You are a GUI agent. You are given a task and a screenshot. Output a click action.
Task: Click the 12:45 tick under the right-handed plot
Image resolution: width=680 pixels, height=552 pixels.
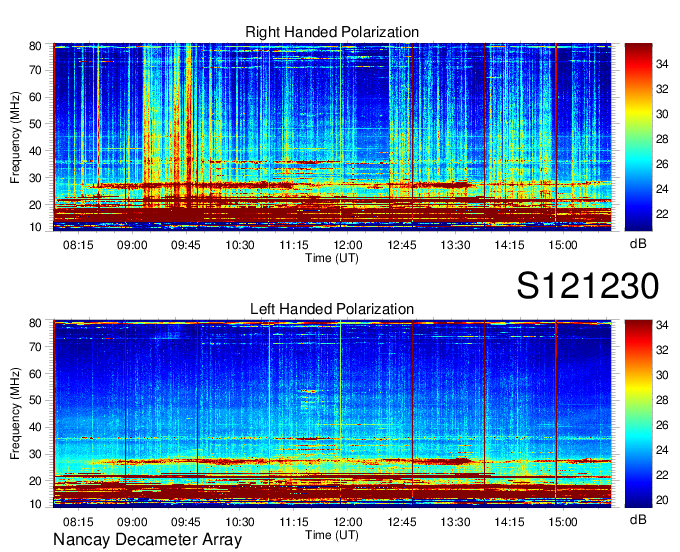(x=402, y=245)
